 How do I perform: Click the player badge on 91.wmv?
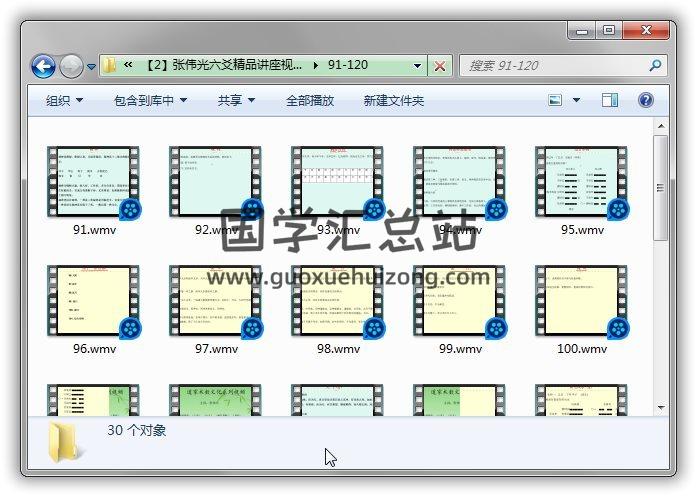pos(130,209)
